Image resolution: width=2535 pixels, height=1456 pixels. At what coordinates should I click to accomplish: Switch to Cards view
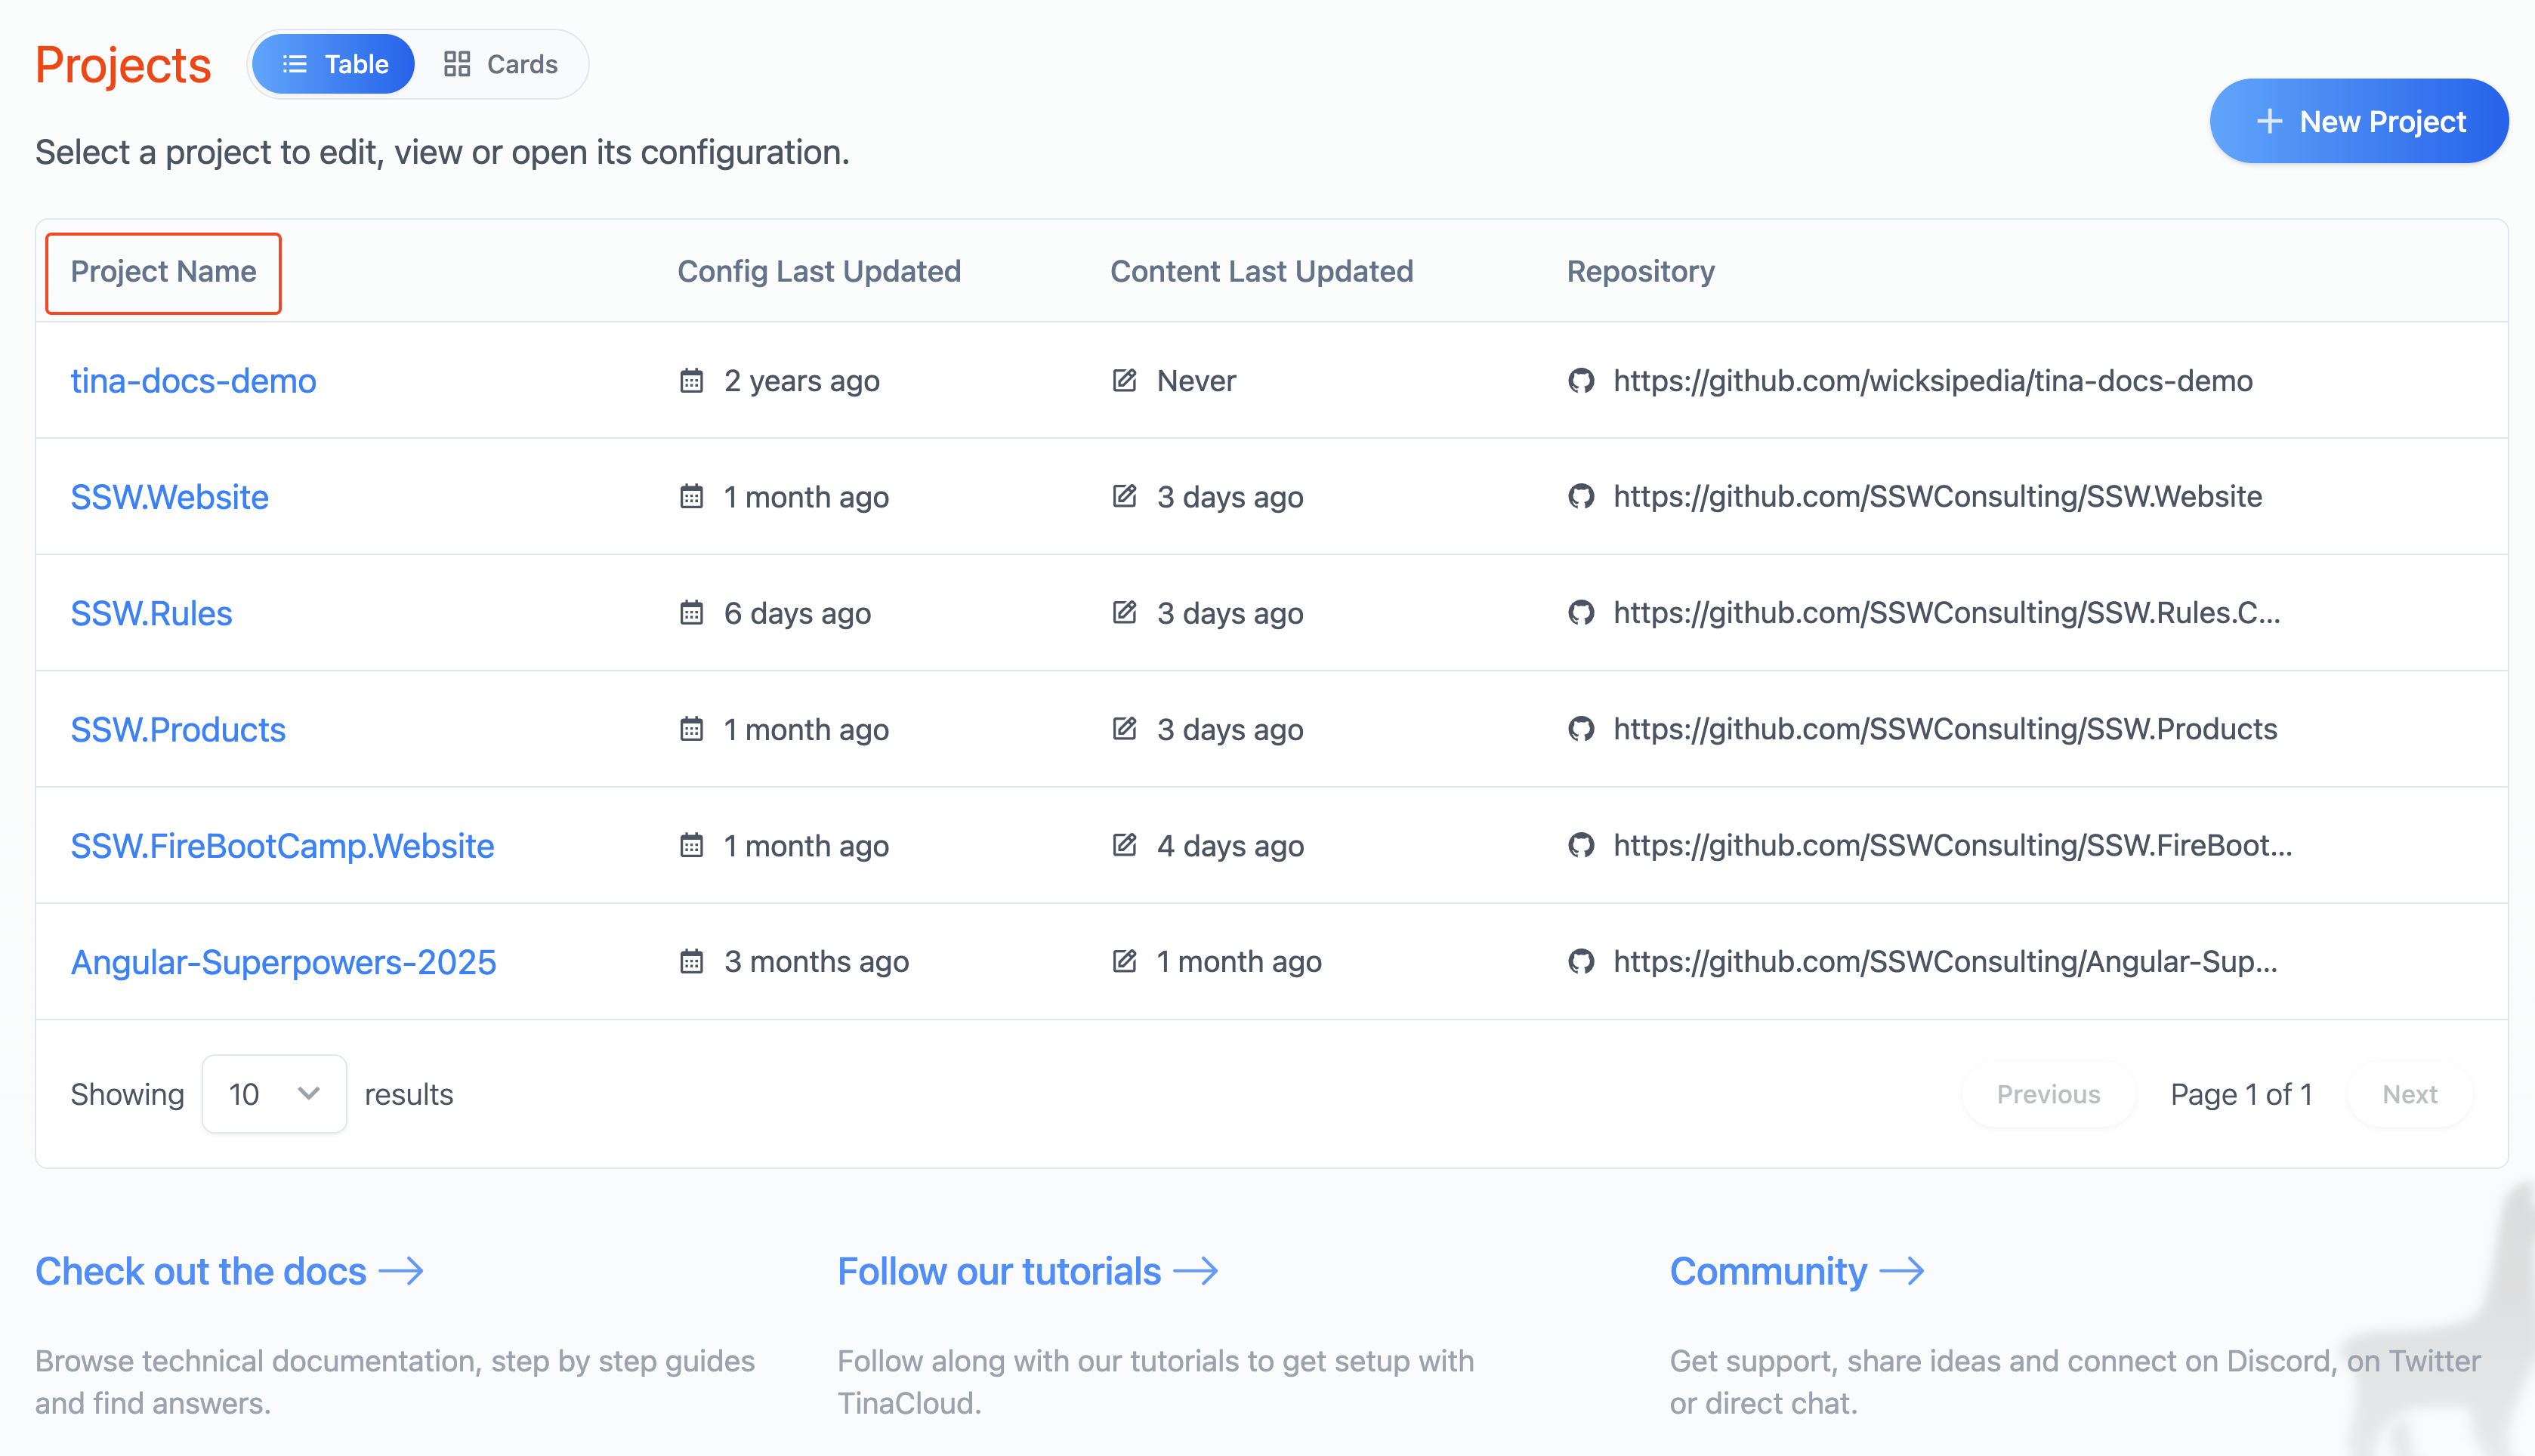(501, 65)
